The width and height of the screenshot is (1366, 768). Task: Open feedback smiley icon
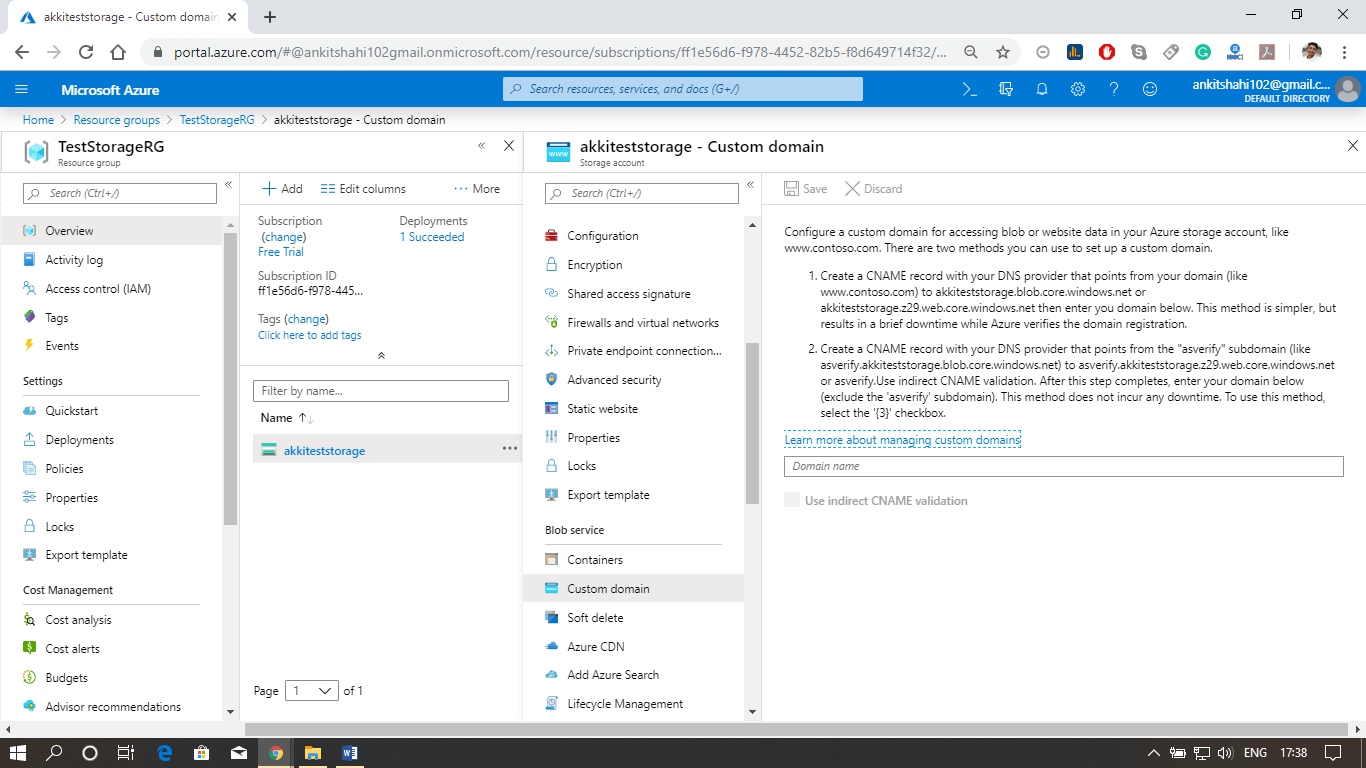point(1150,89)
